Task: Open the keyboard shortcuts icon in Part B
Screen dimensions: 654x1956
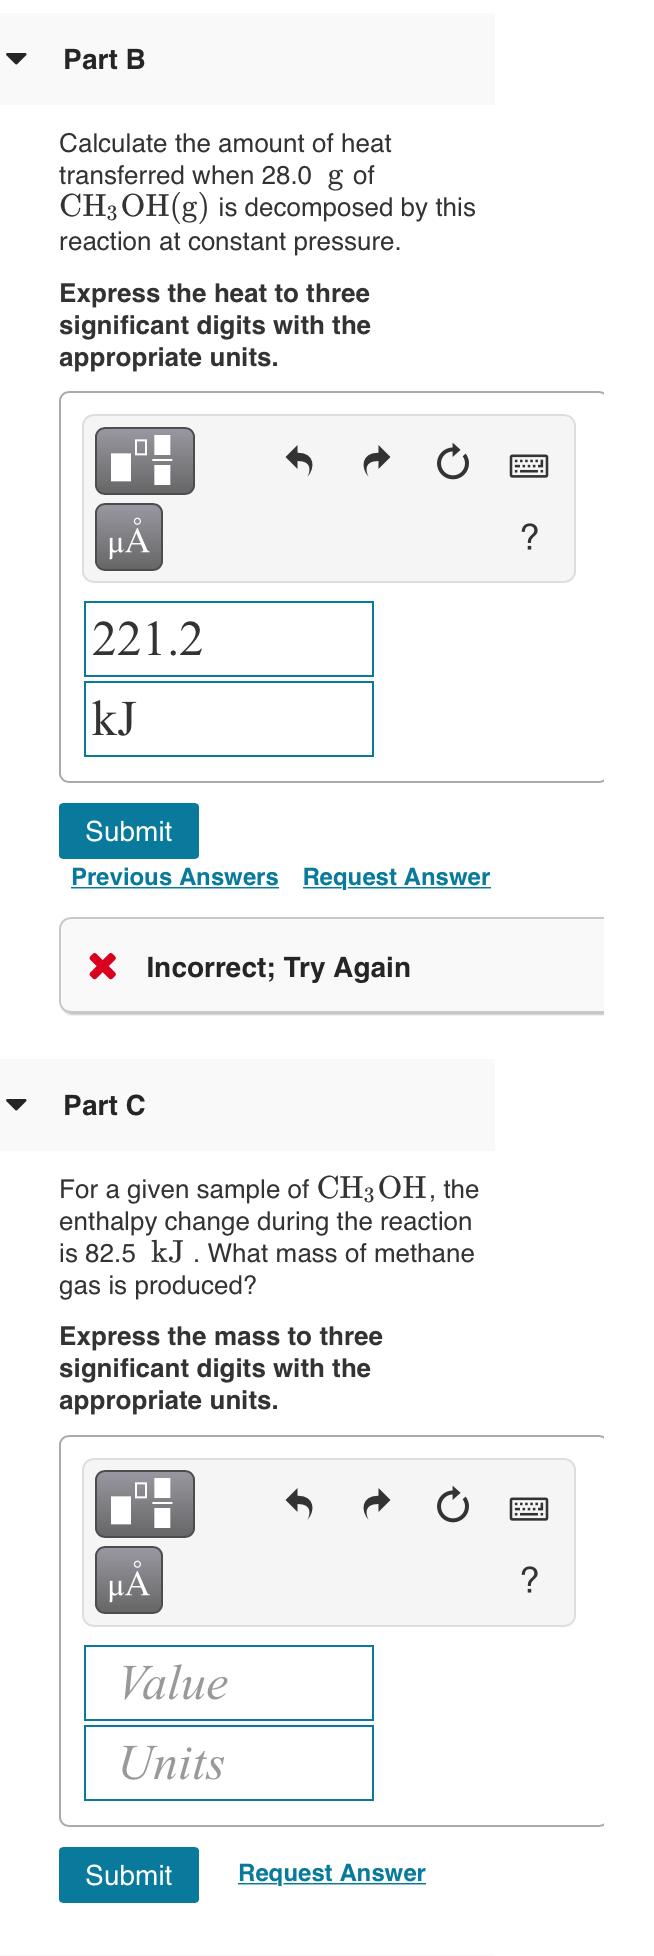Action: click(529, 462)
